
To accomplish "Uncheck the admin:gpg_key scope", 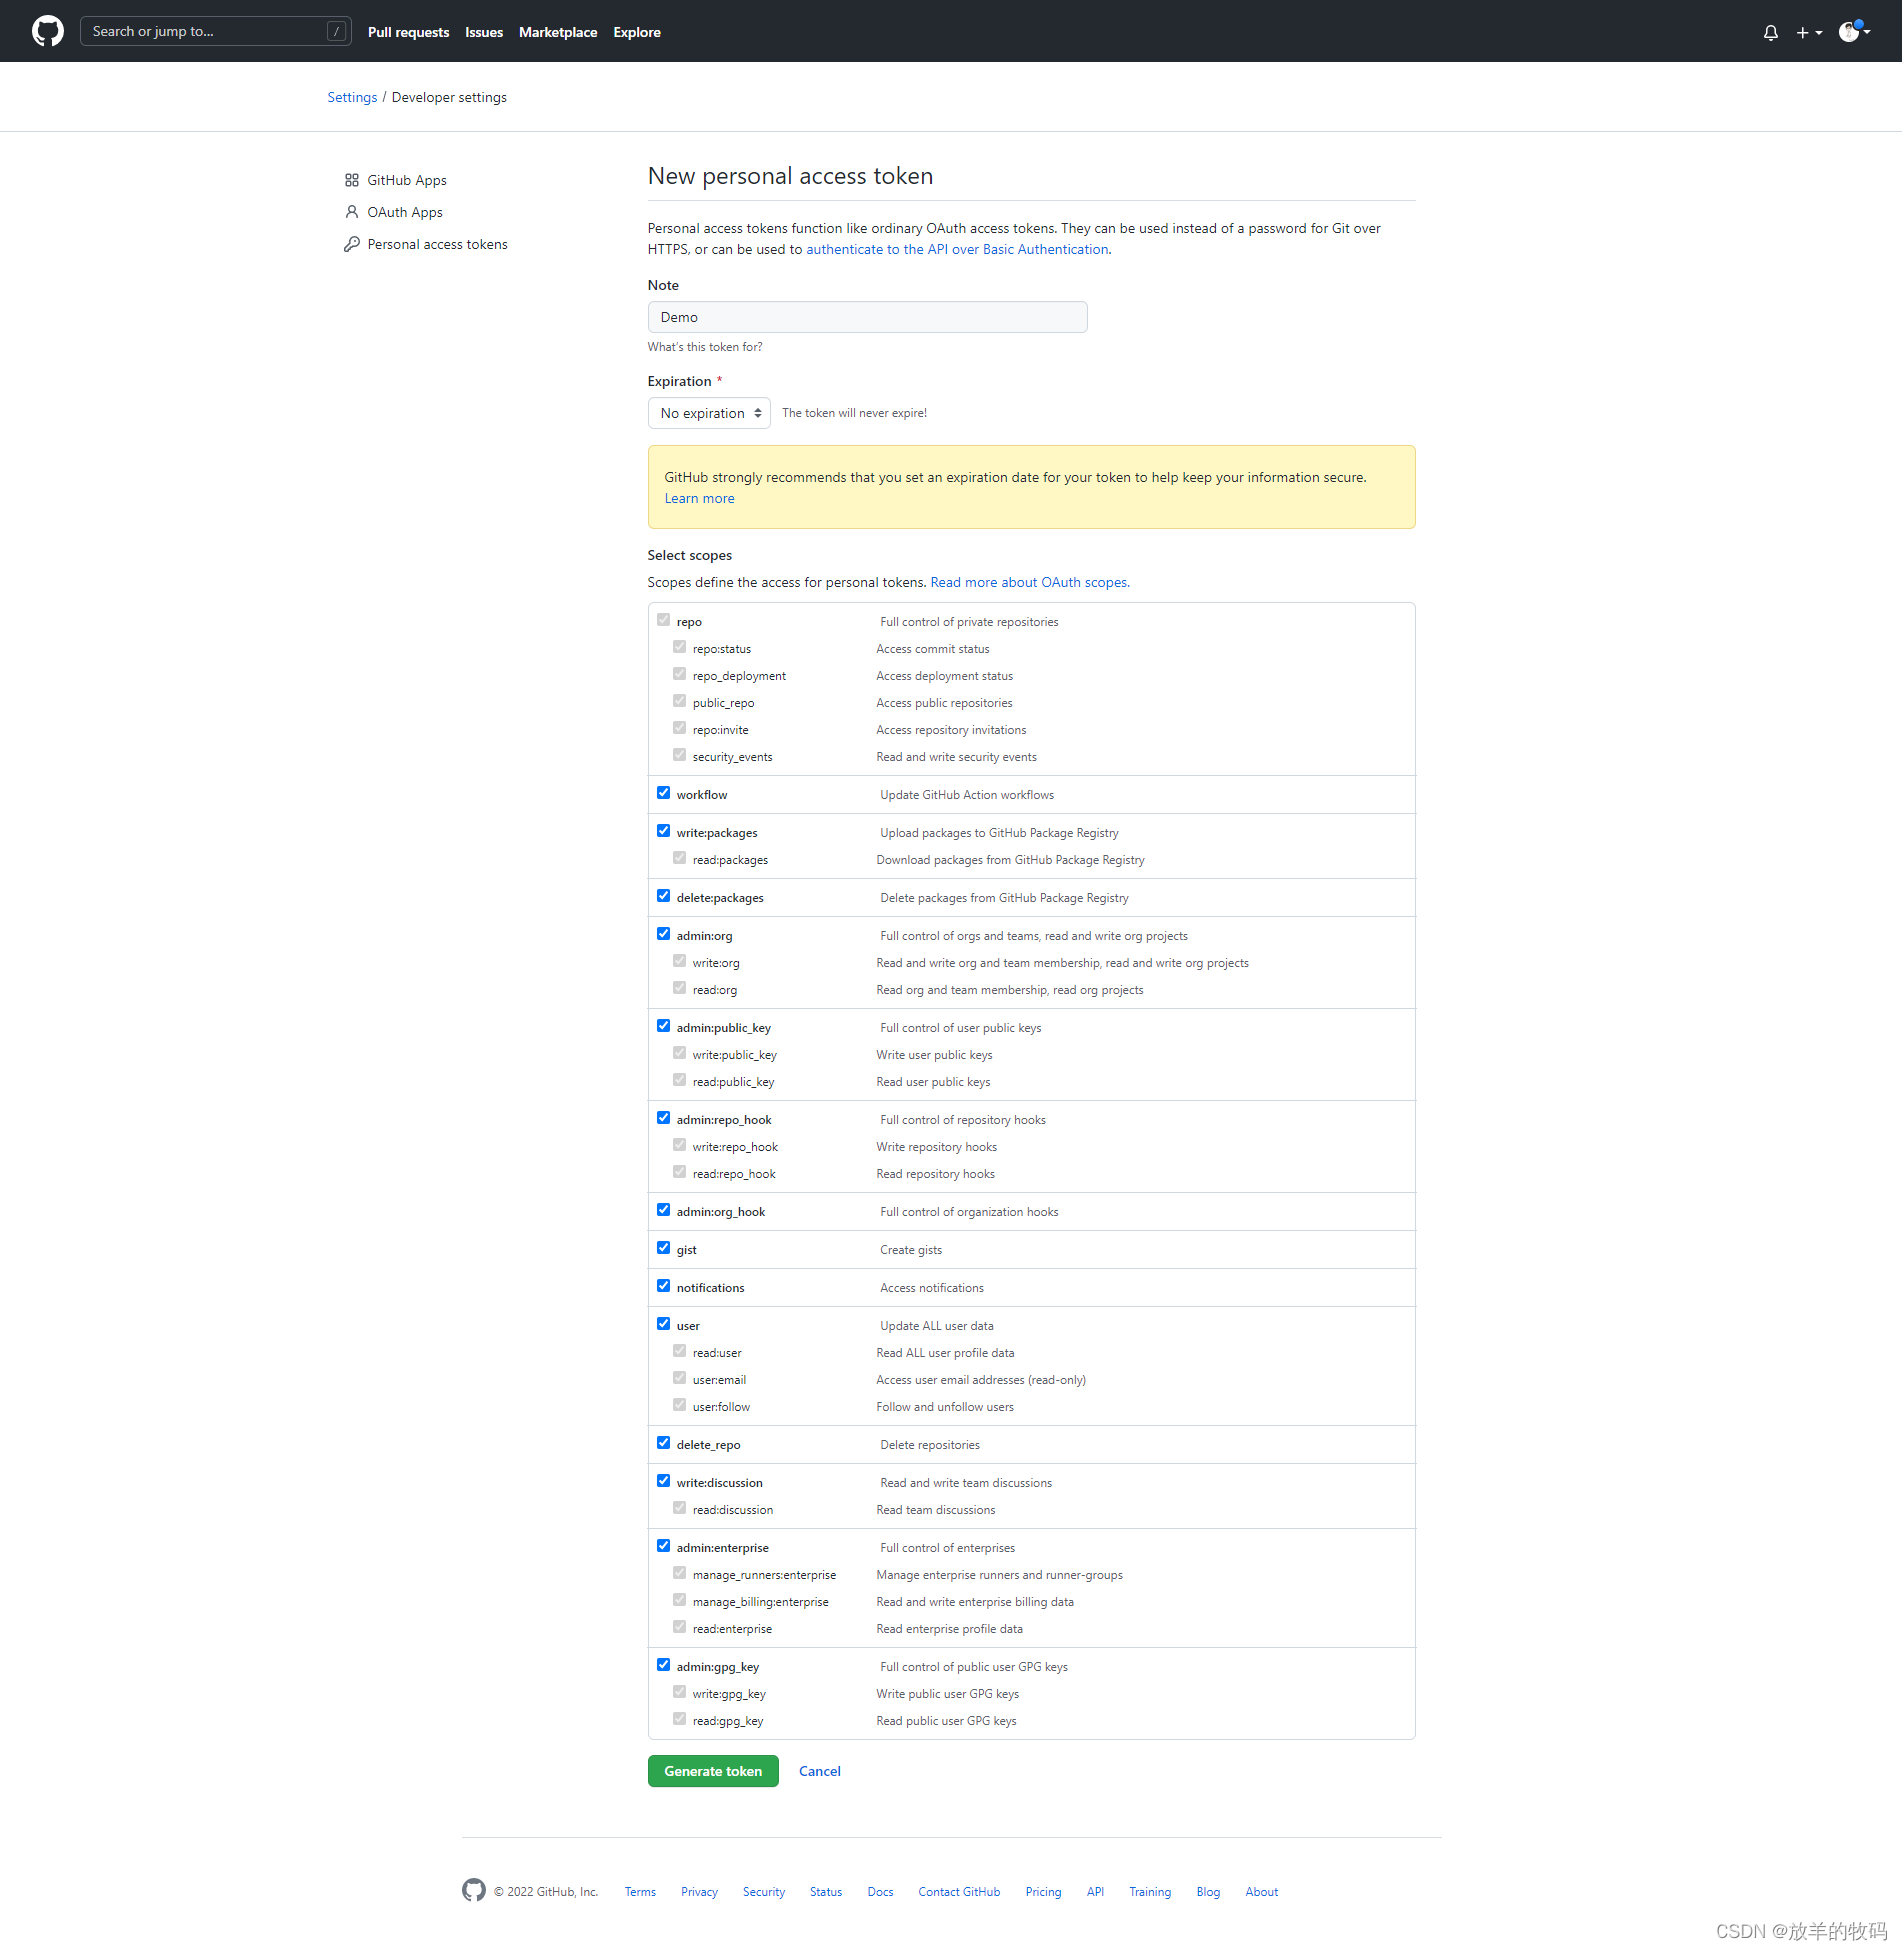I will coord(664,1665).
